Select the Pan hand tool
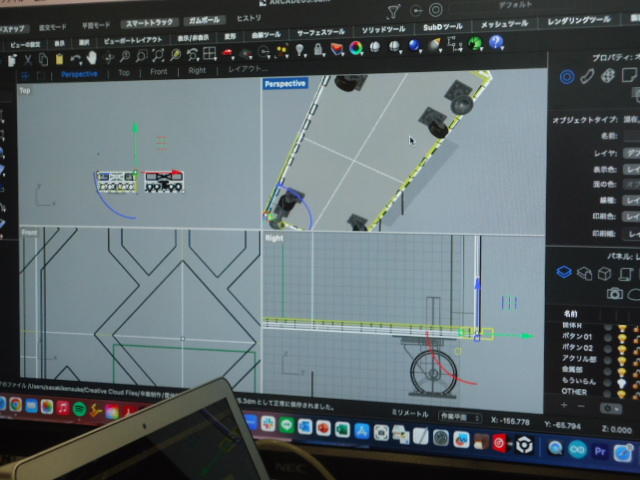Viewport: 640px width, 480px height. (92, 58)
